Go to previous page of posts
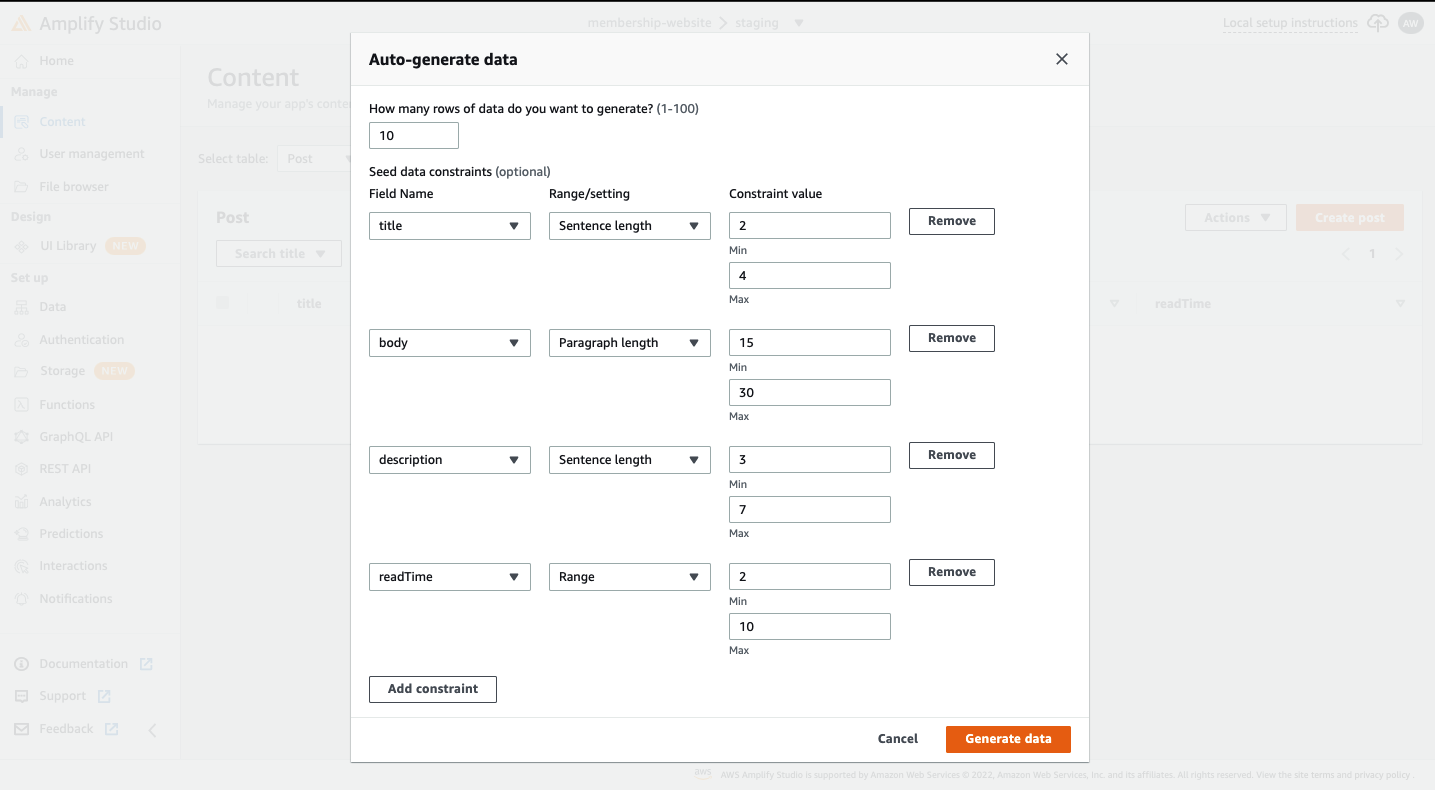Screen dimensions: 1435x790 [x=1346, y=254]
